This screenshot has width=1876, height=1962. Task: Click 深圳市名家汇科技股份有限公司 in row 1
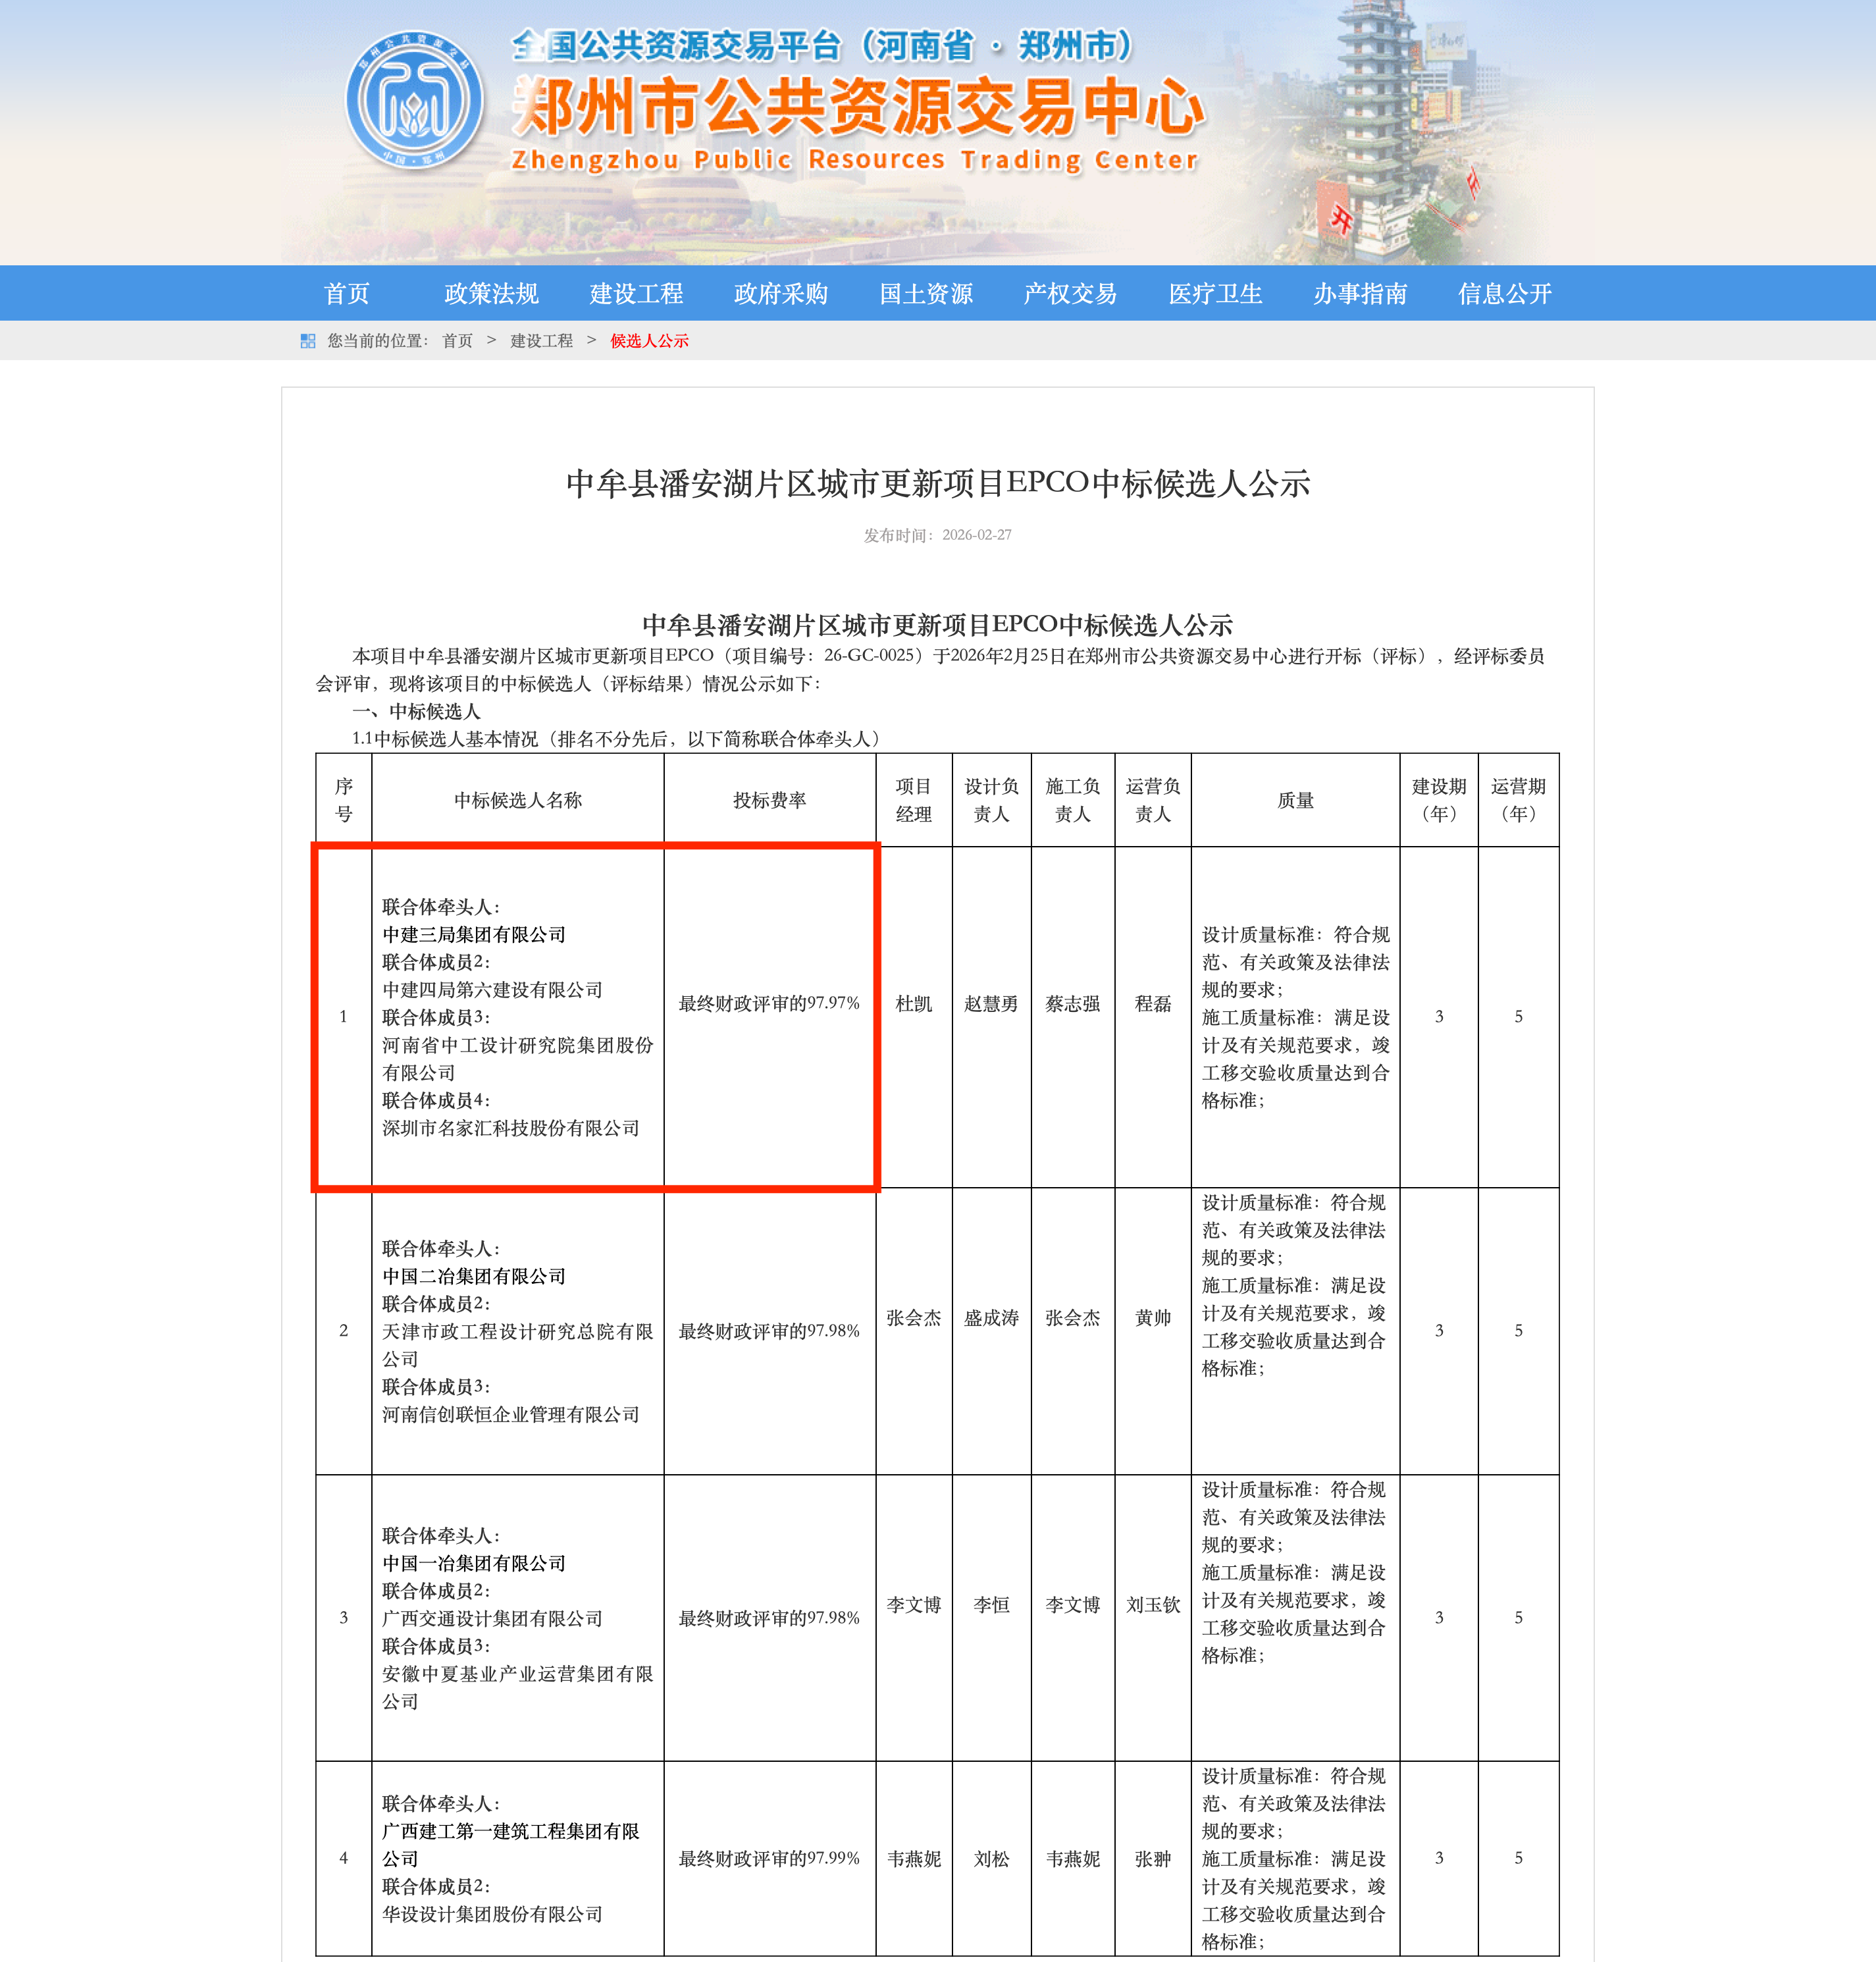510,1127
